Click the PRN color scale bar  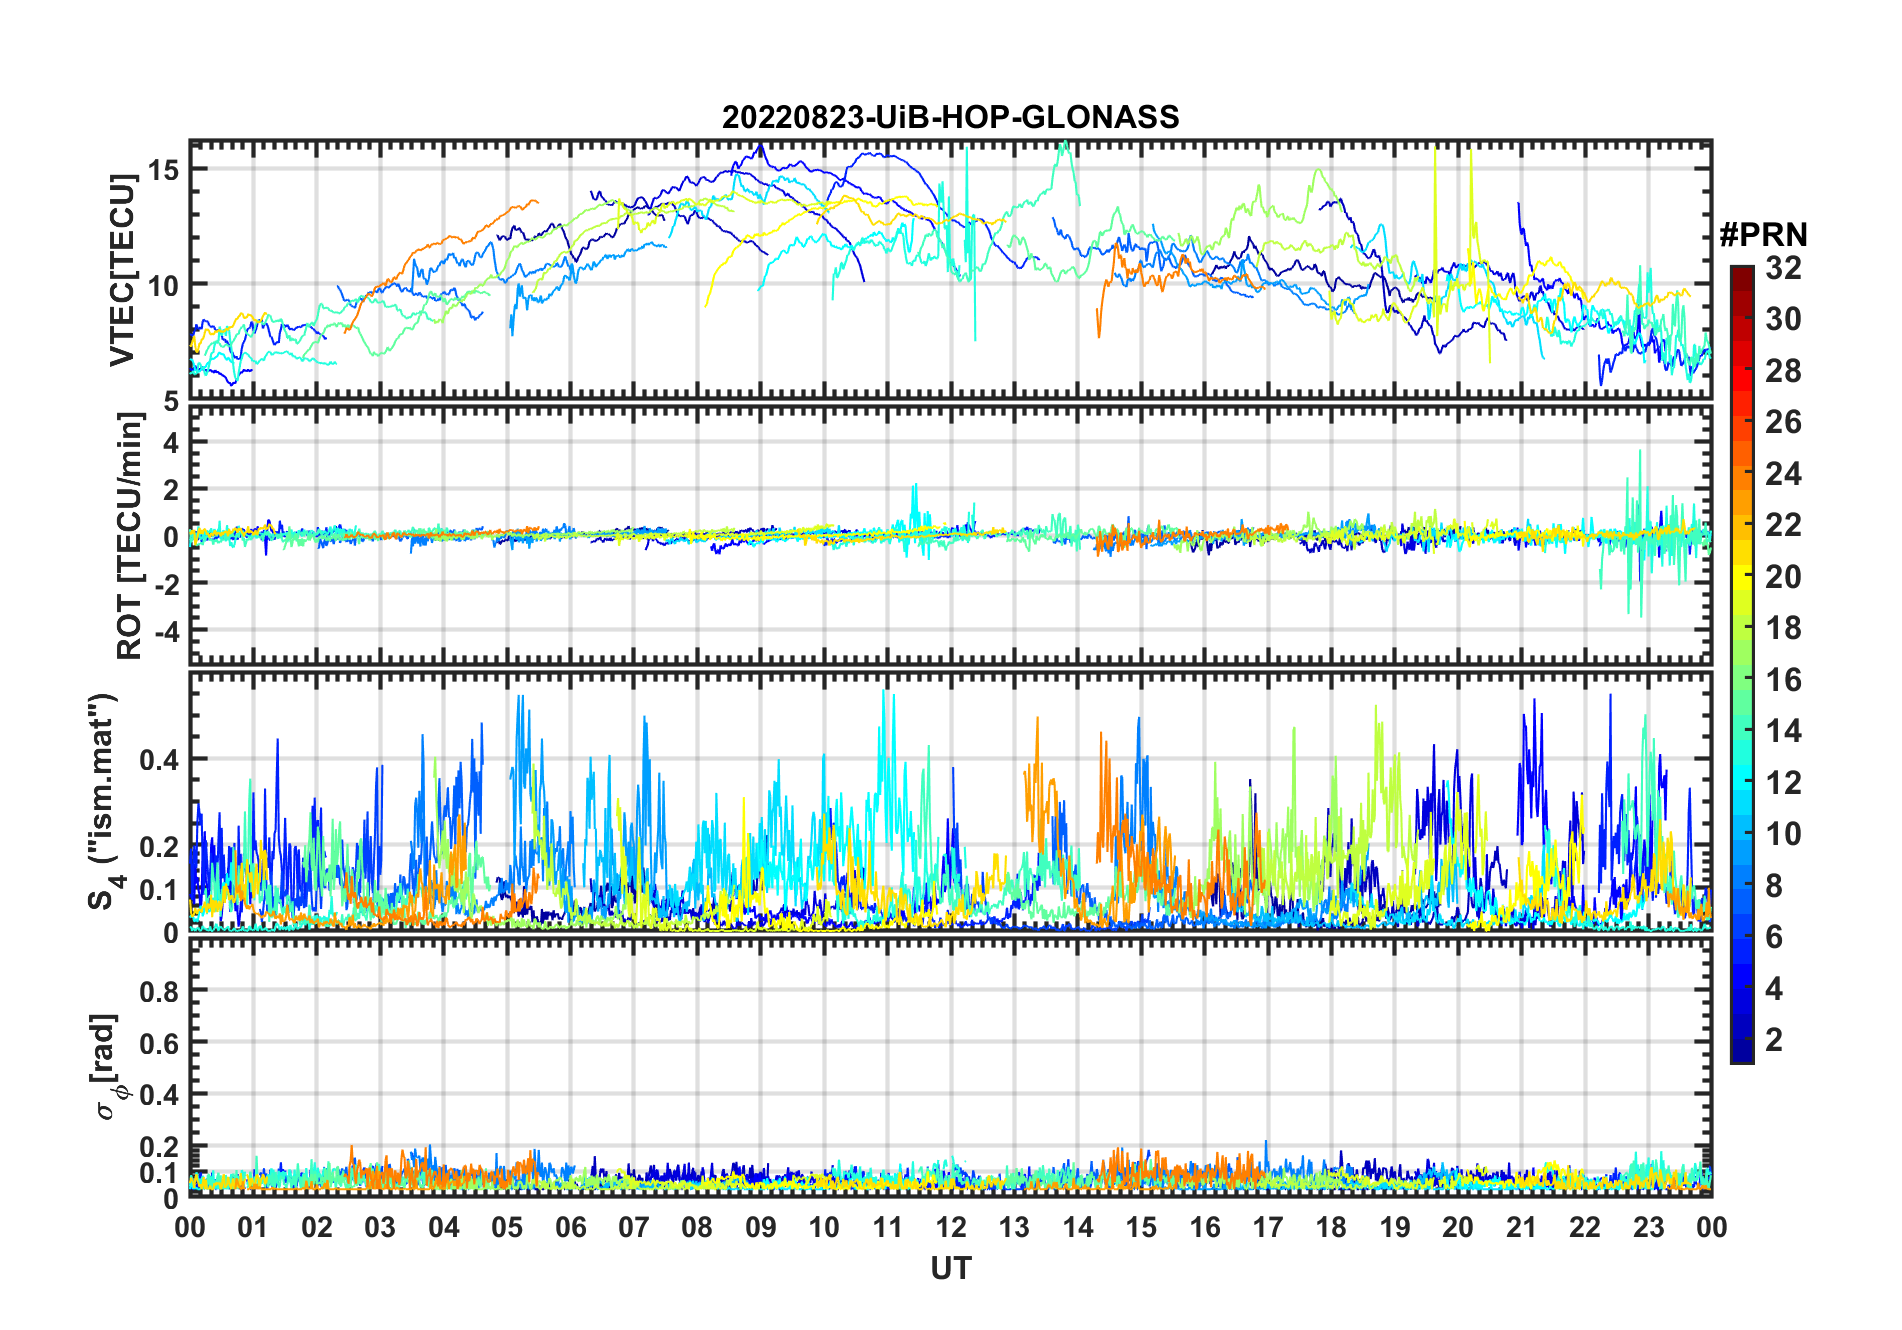point(1742,664)
